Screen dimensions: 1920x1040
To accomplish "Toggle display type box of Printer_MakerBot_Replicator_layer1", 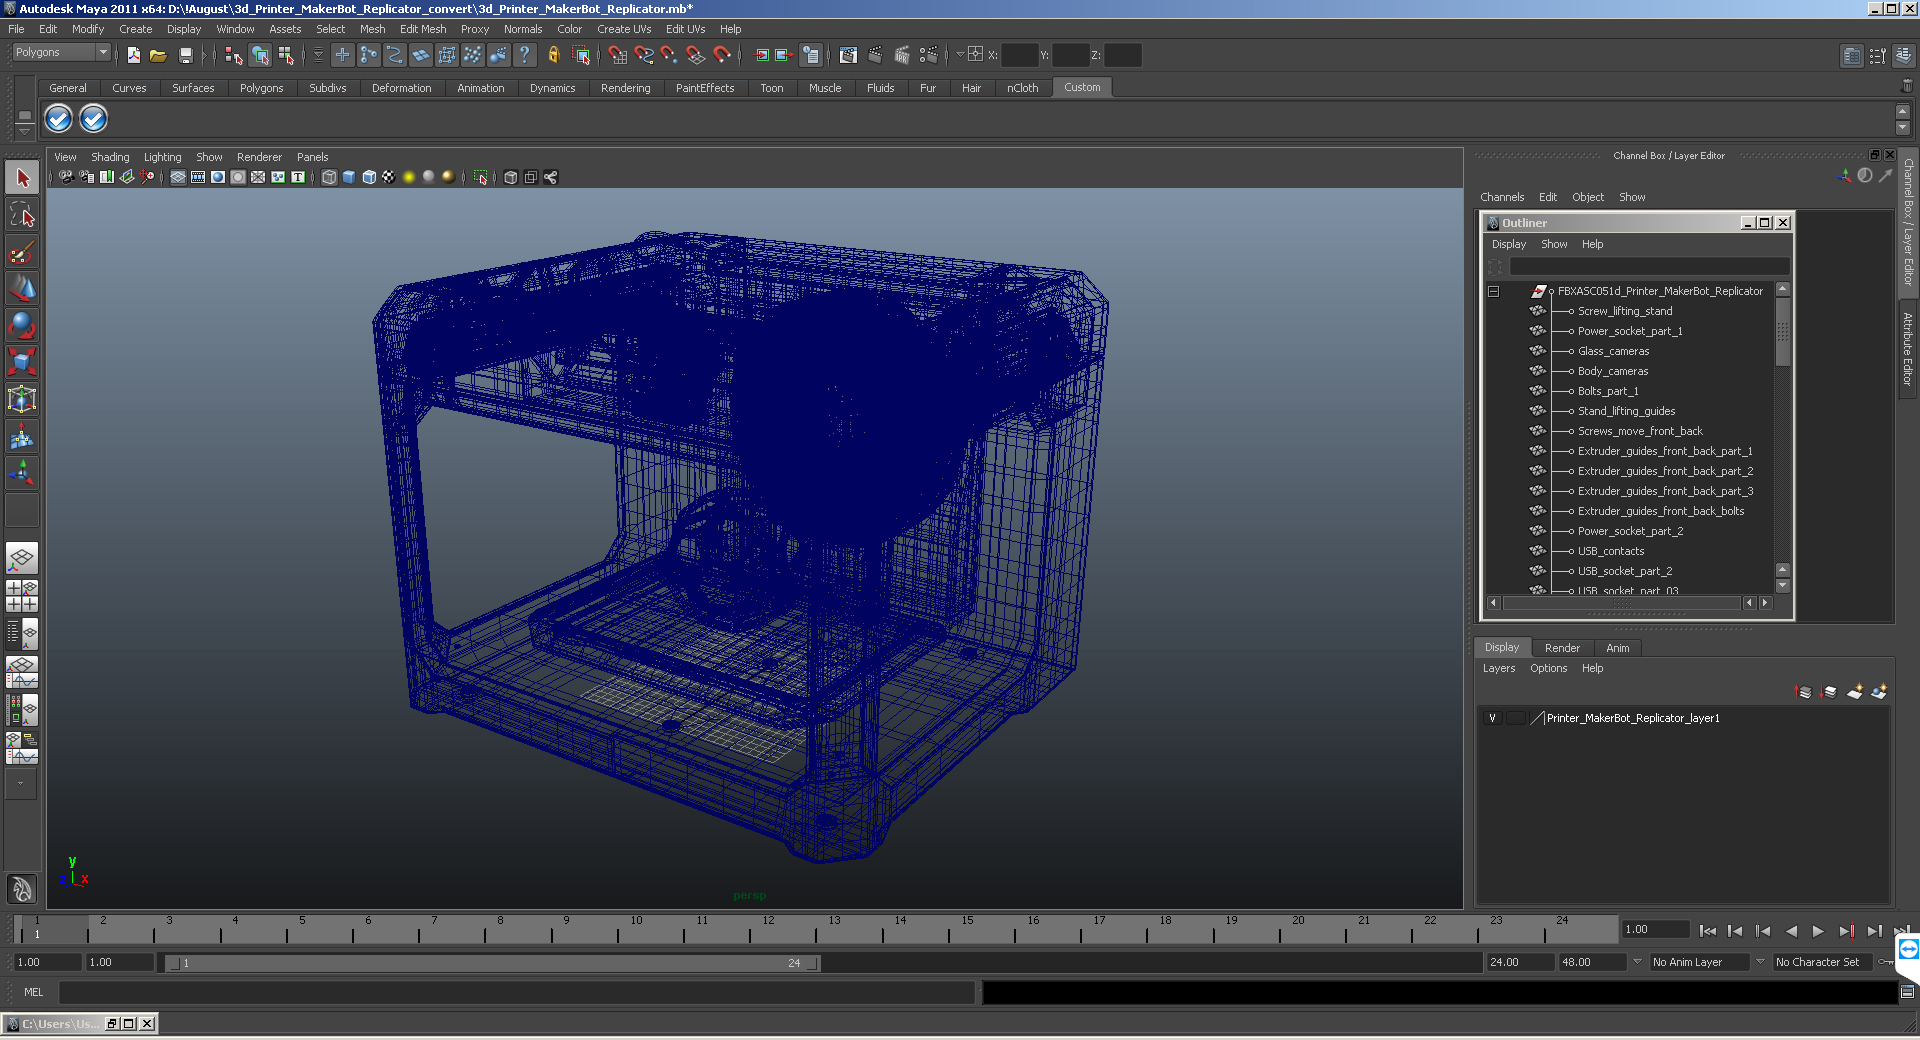I will click(1516, 718).
